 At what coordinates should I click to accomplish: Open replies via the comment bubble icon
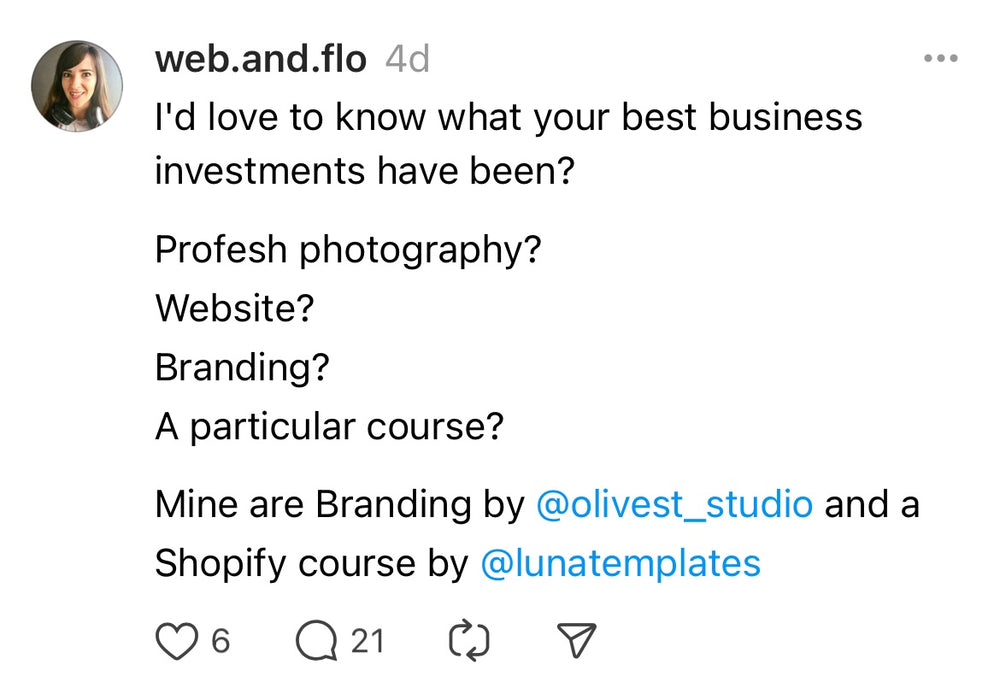click(317, 641)
